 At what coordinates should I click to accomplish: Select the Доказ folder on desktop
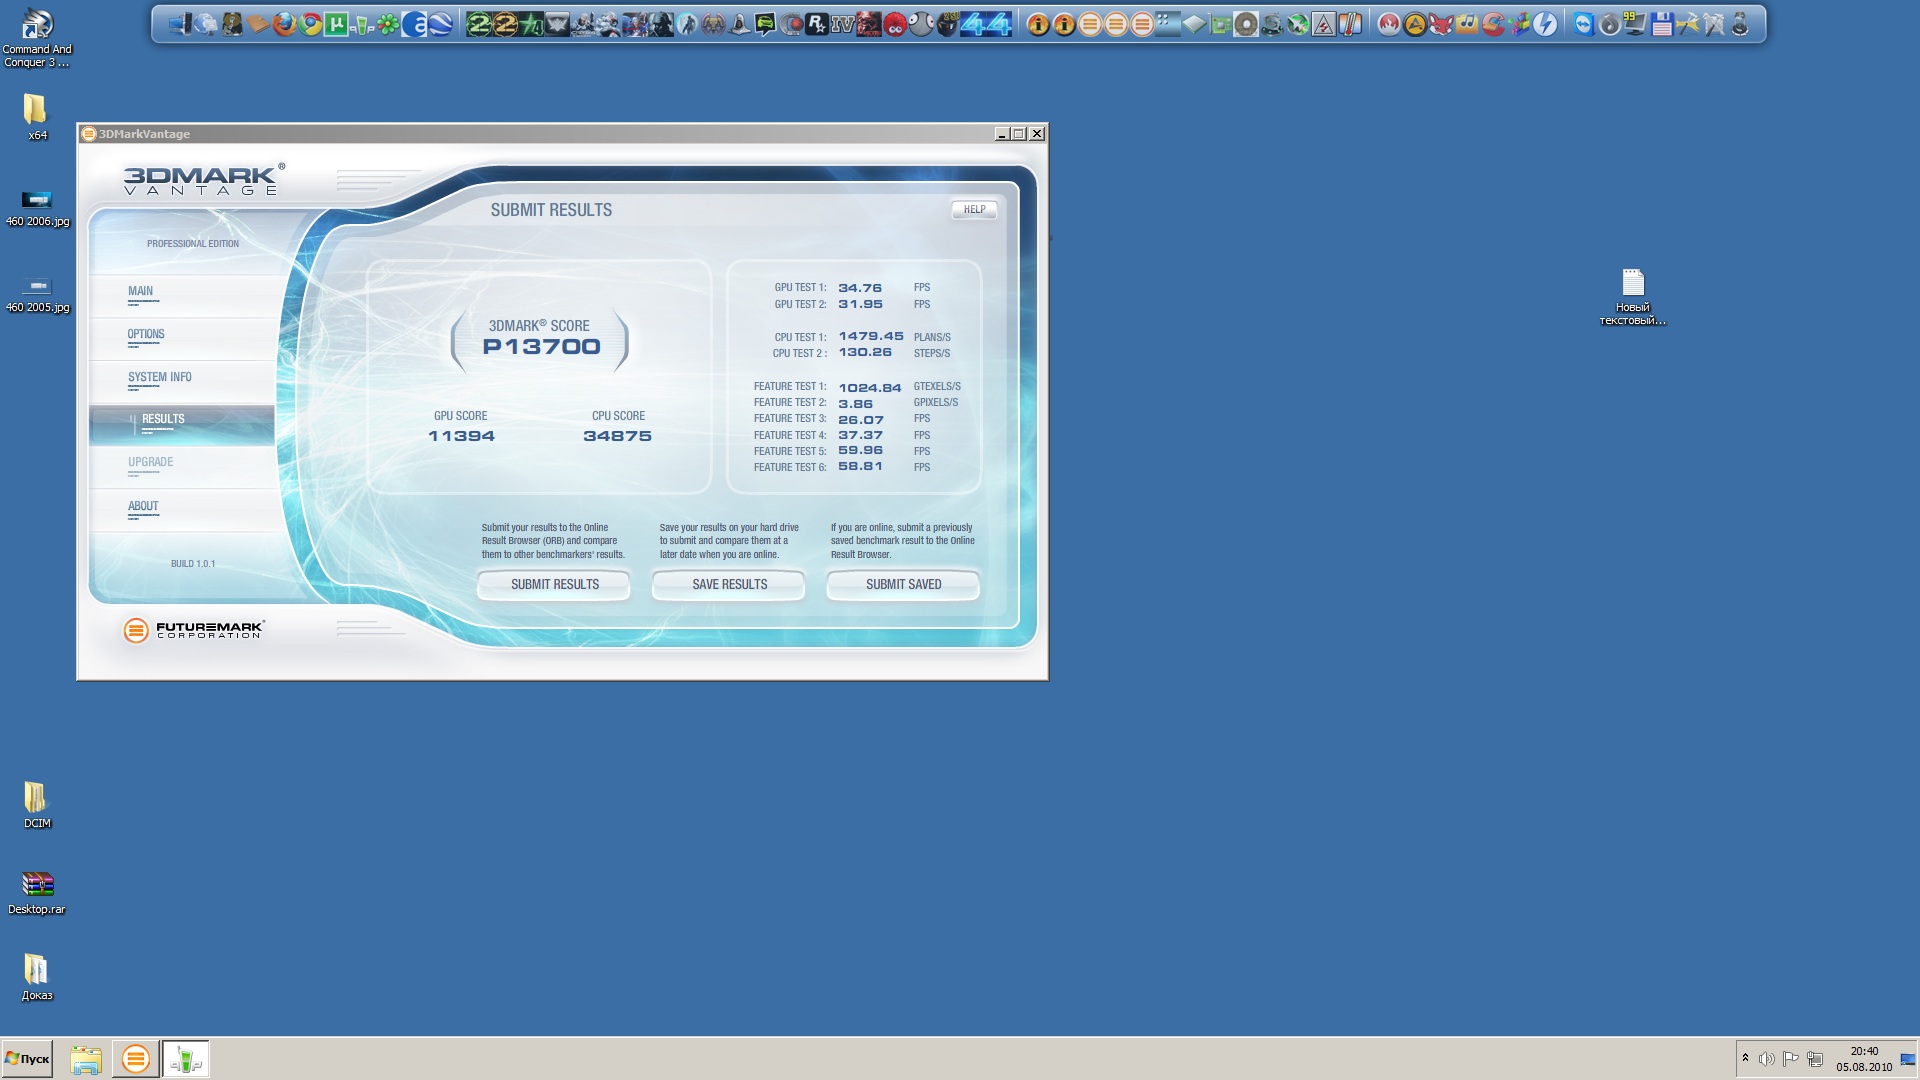pyautogui.click(x=37, y=977)
